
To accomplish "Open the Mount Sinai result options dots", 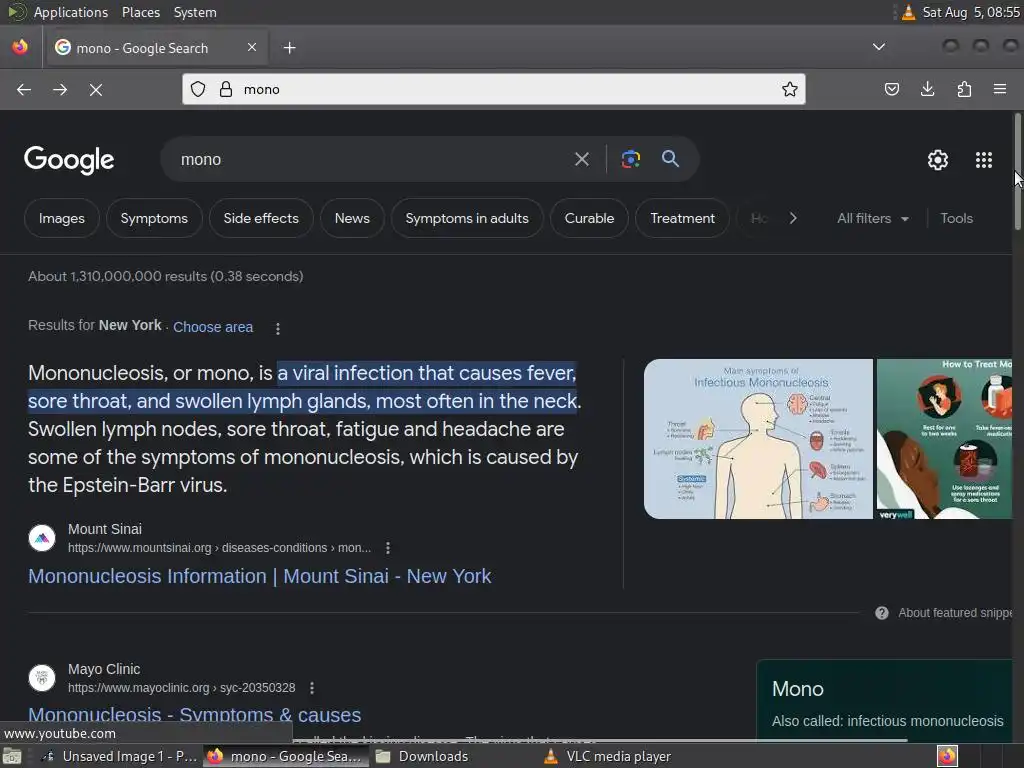I will [388, 548].
